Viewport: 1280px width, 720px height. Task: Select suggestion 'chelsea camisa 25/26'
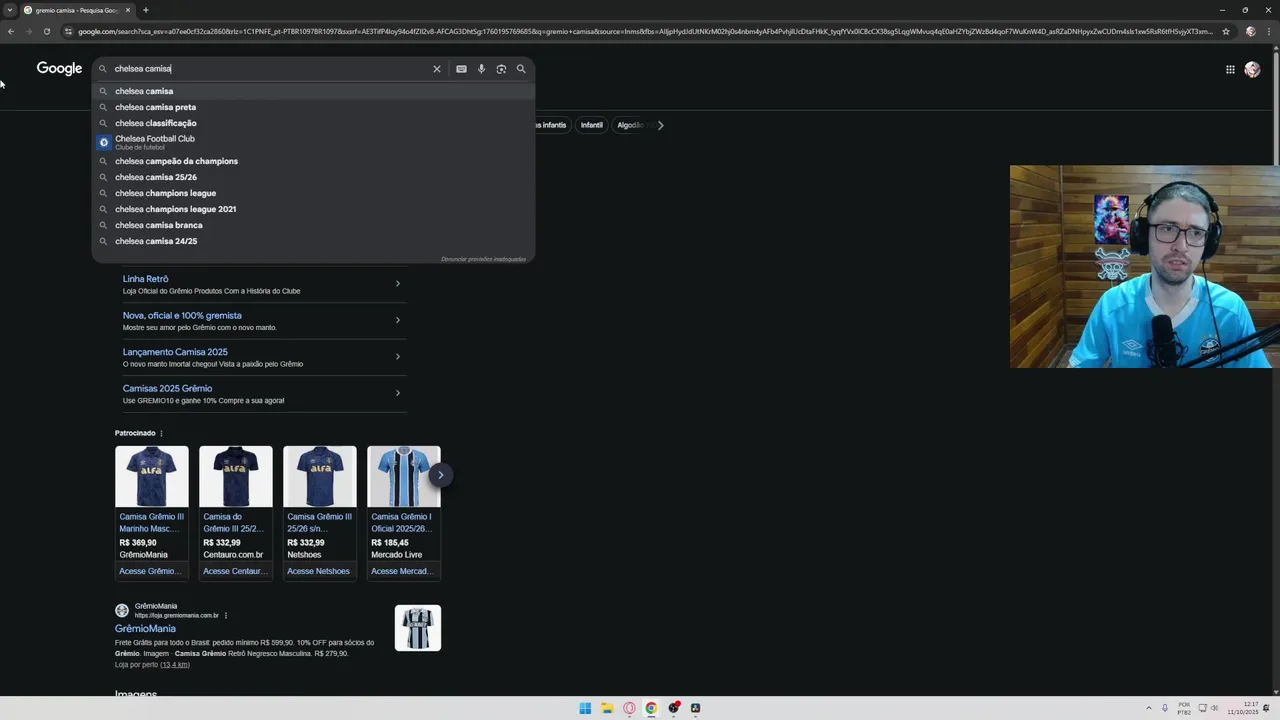click(x=313, y=177)
